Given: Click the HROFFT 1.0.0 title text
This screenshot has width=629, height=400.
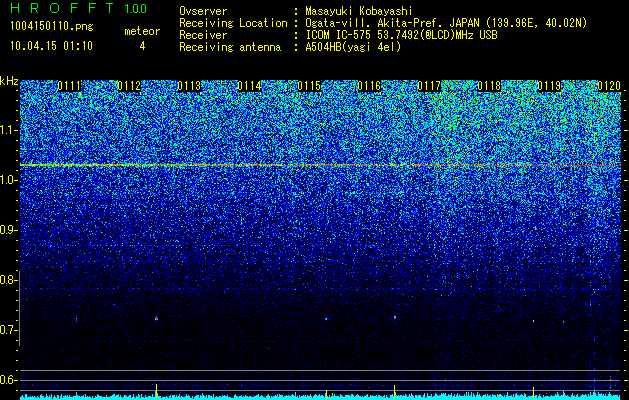Looking at the screenshot, I should pyautogui.click(x=78, y=8).
